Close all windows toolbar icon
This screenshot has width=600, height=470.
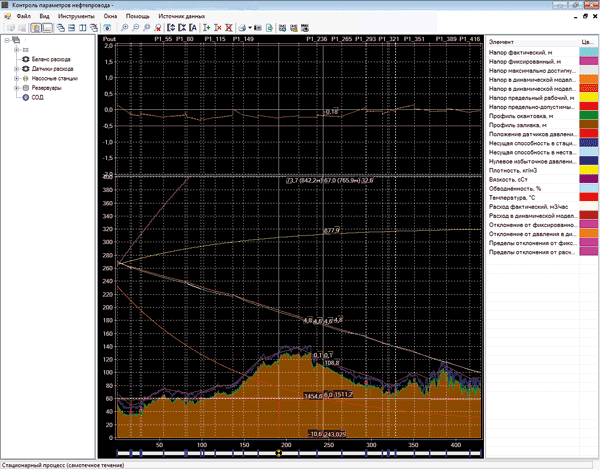pos(94,28)
